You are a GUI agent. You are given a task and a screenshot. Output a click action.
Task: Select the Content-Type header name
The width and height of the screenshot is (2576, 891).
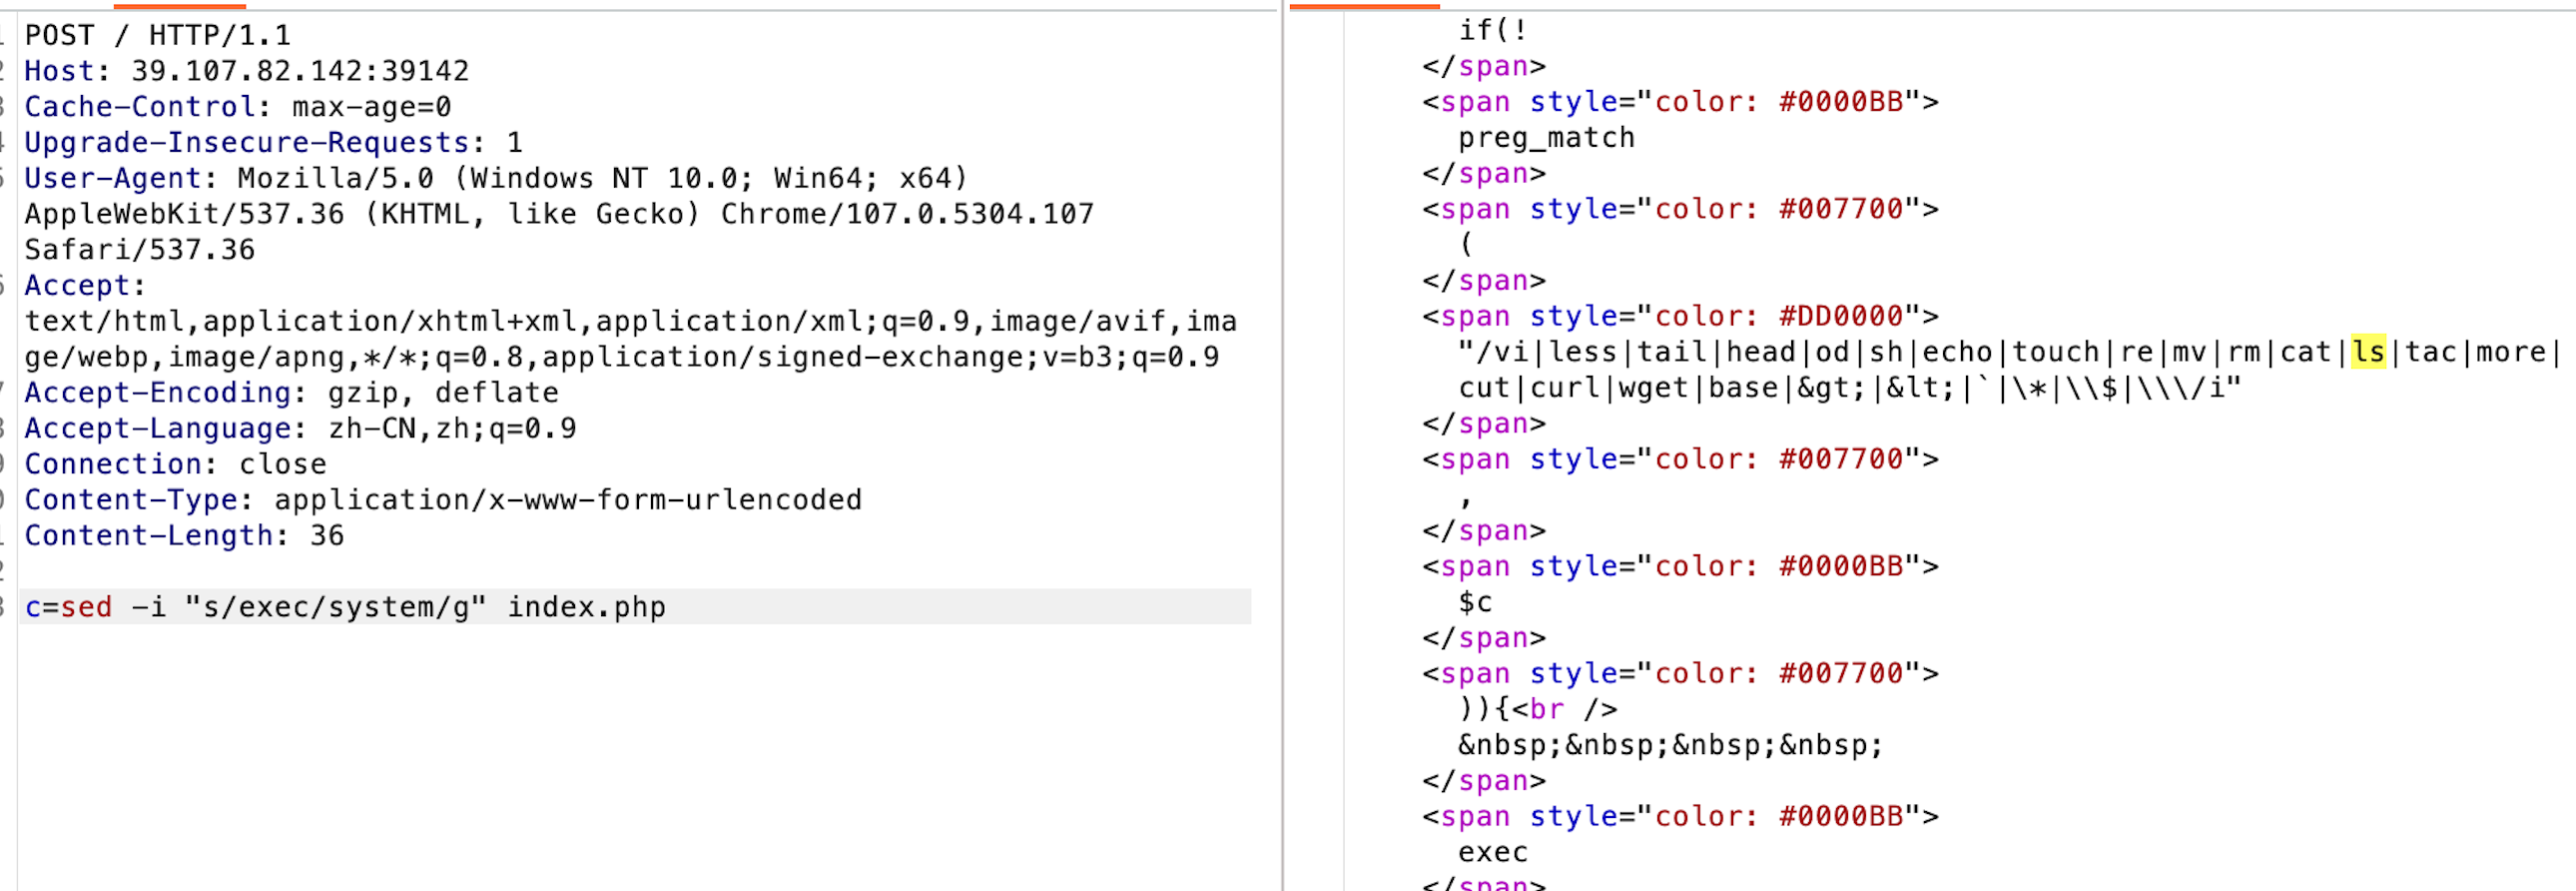pos(131,500)
